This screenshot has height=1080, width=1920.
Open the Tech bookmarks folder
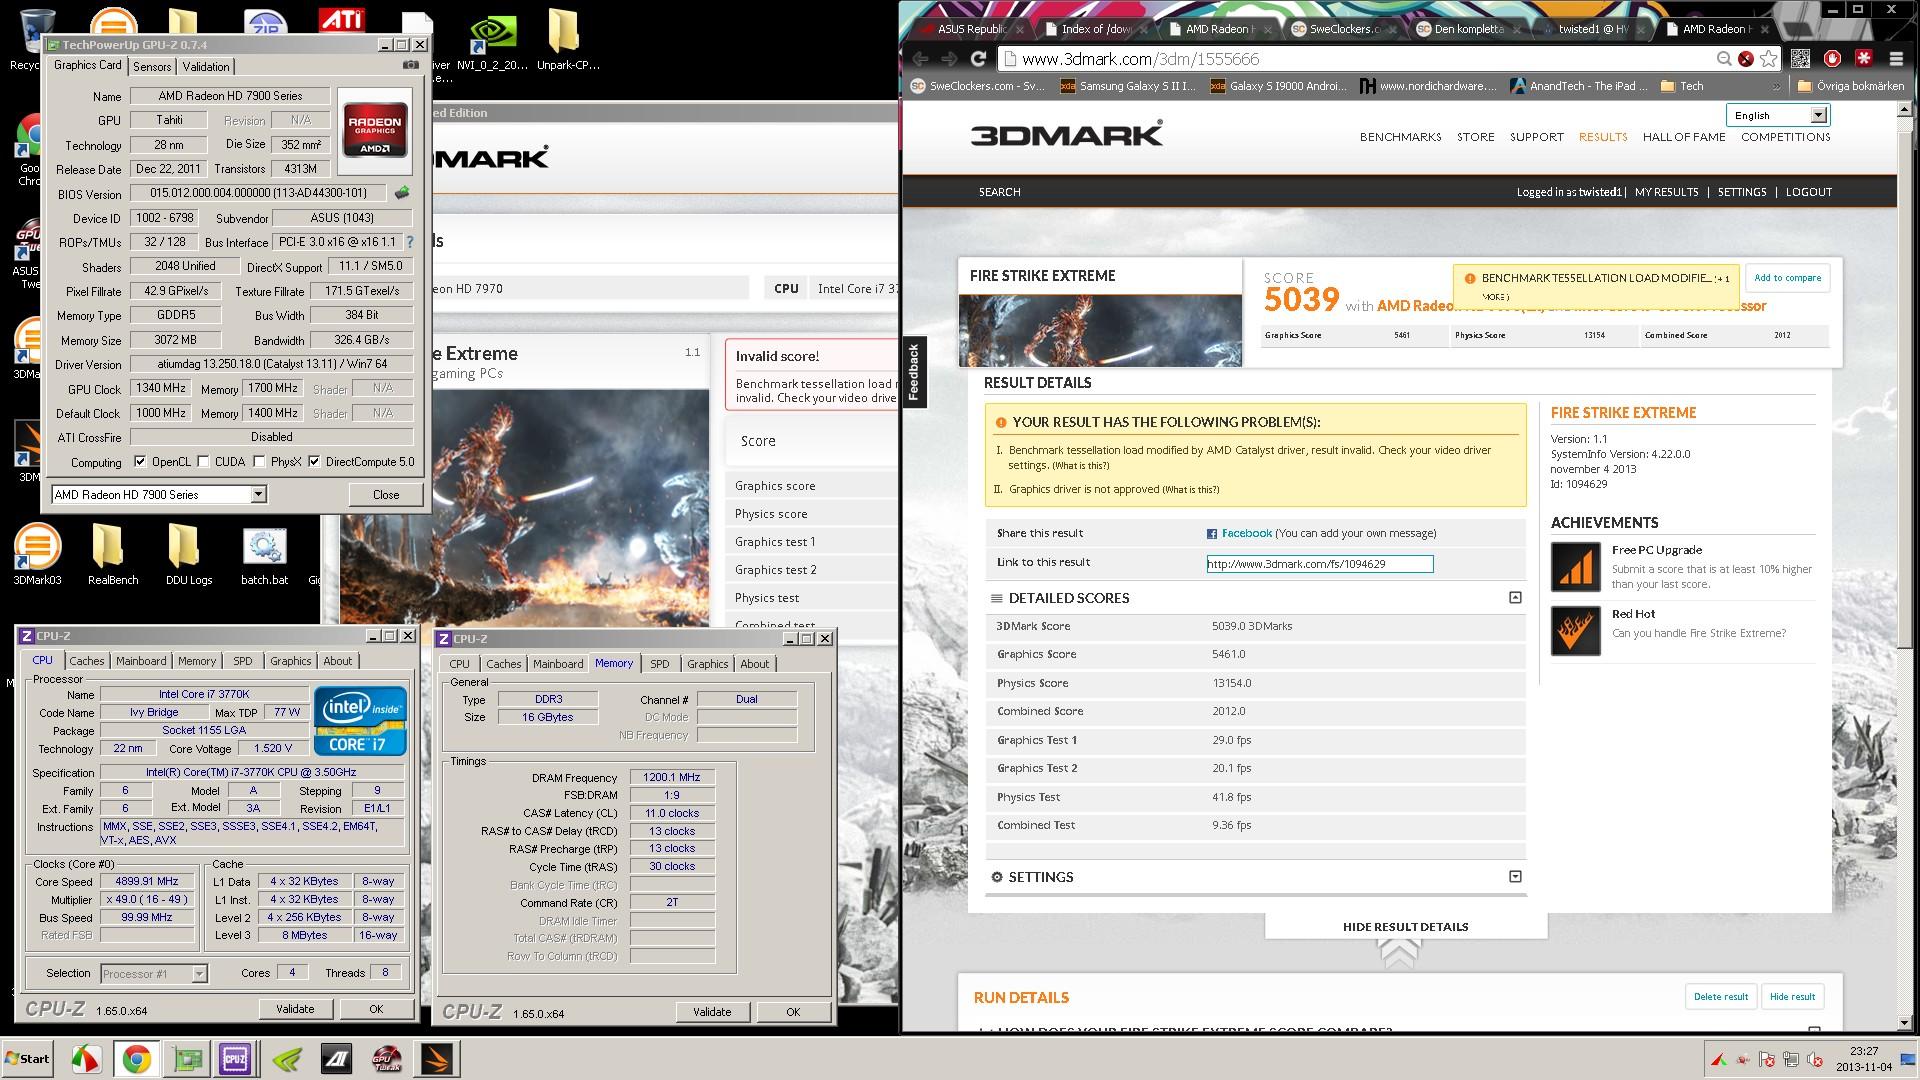1682,86
